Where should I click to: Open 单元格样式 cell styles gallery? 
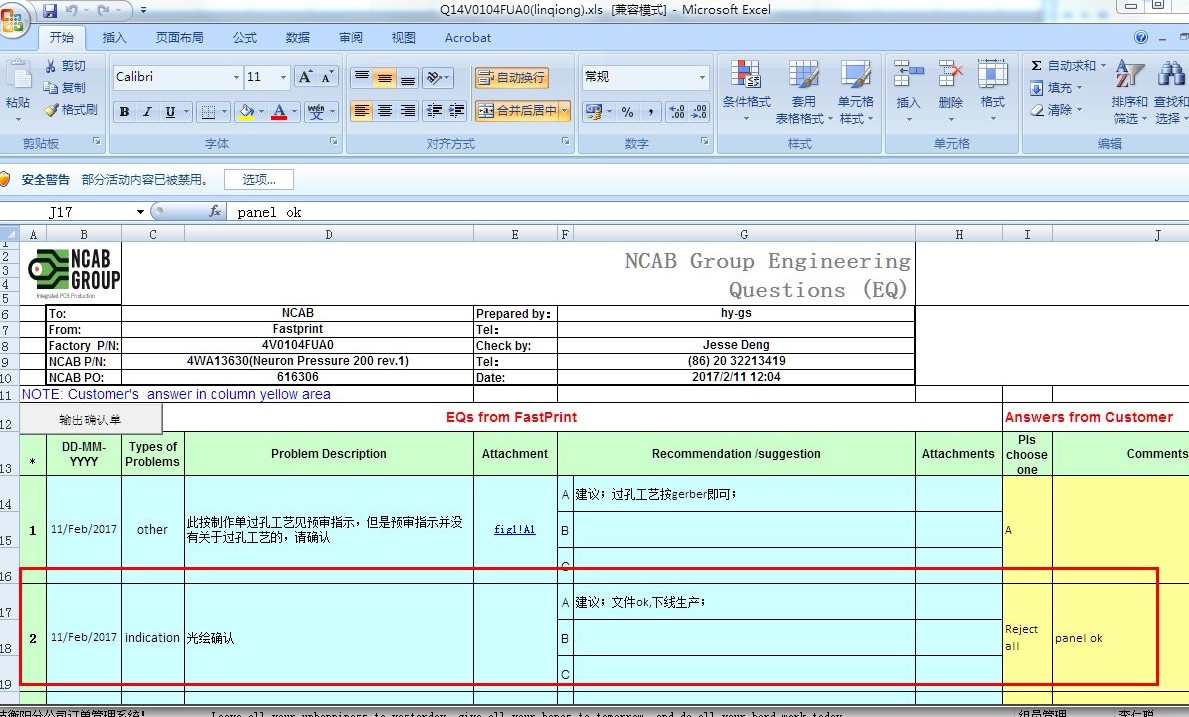point(855,91)
